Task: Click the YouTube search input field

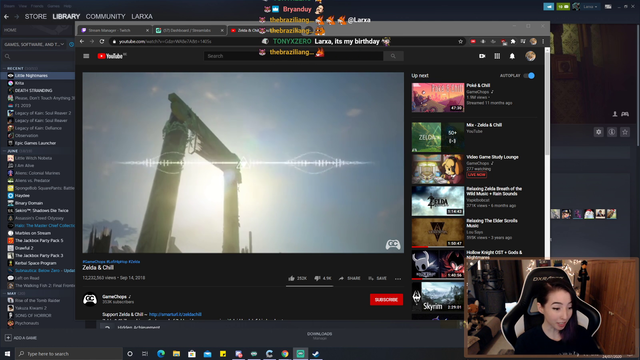Action: 293,56
